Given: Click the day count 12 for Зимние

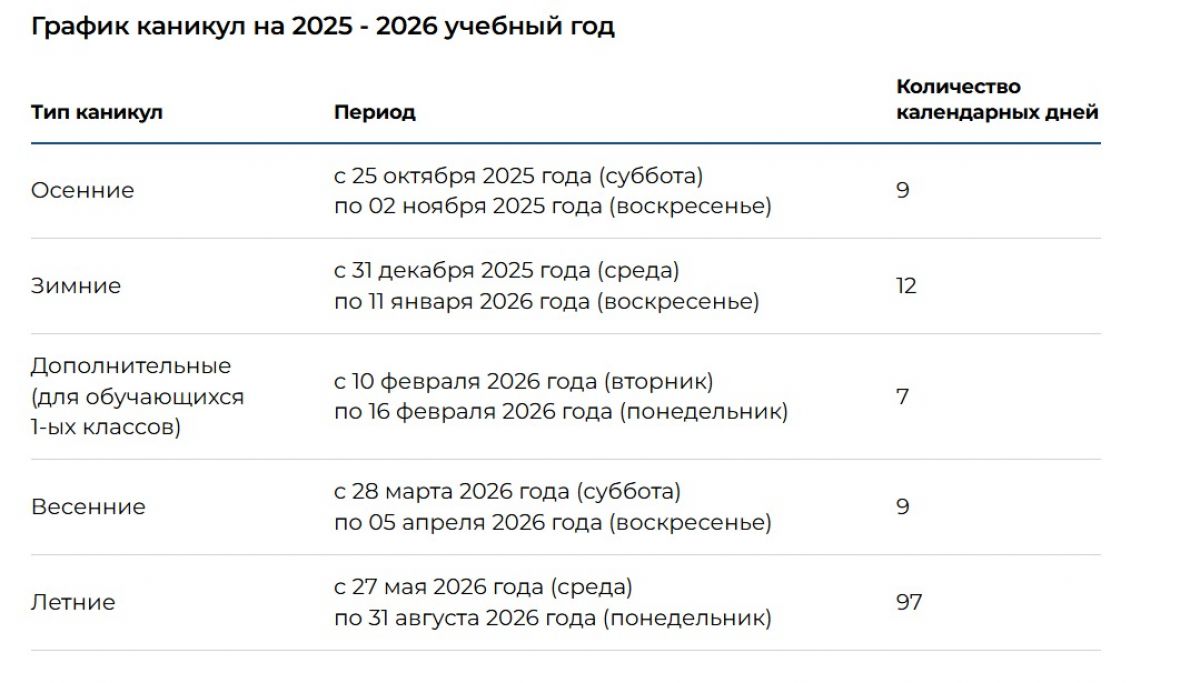Looking at the screenshot, I should pyautogui.click(x=906, y=286).
